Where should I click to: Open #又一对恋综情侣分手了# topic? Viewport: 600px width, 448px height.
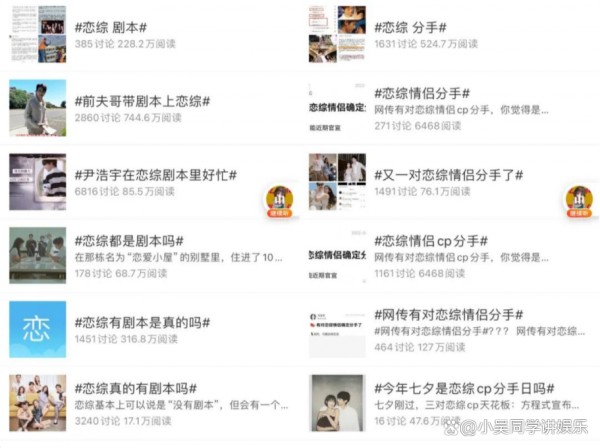pos(448,175)
